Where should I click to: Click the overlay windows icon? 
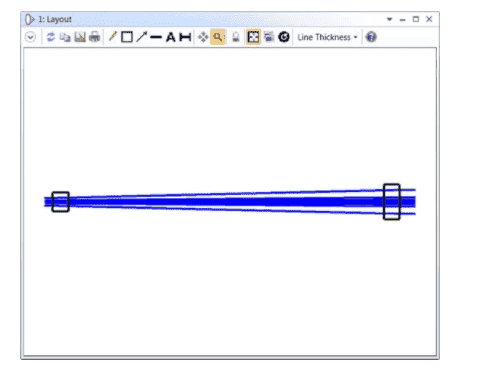[269, 37]
